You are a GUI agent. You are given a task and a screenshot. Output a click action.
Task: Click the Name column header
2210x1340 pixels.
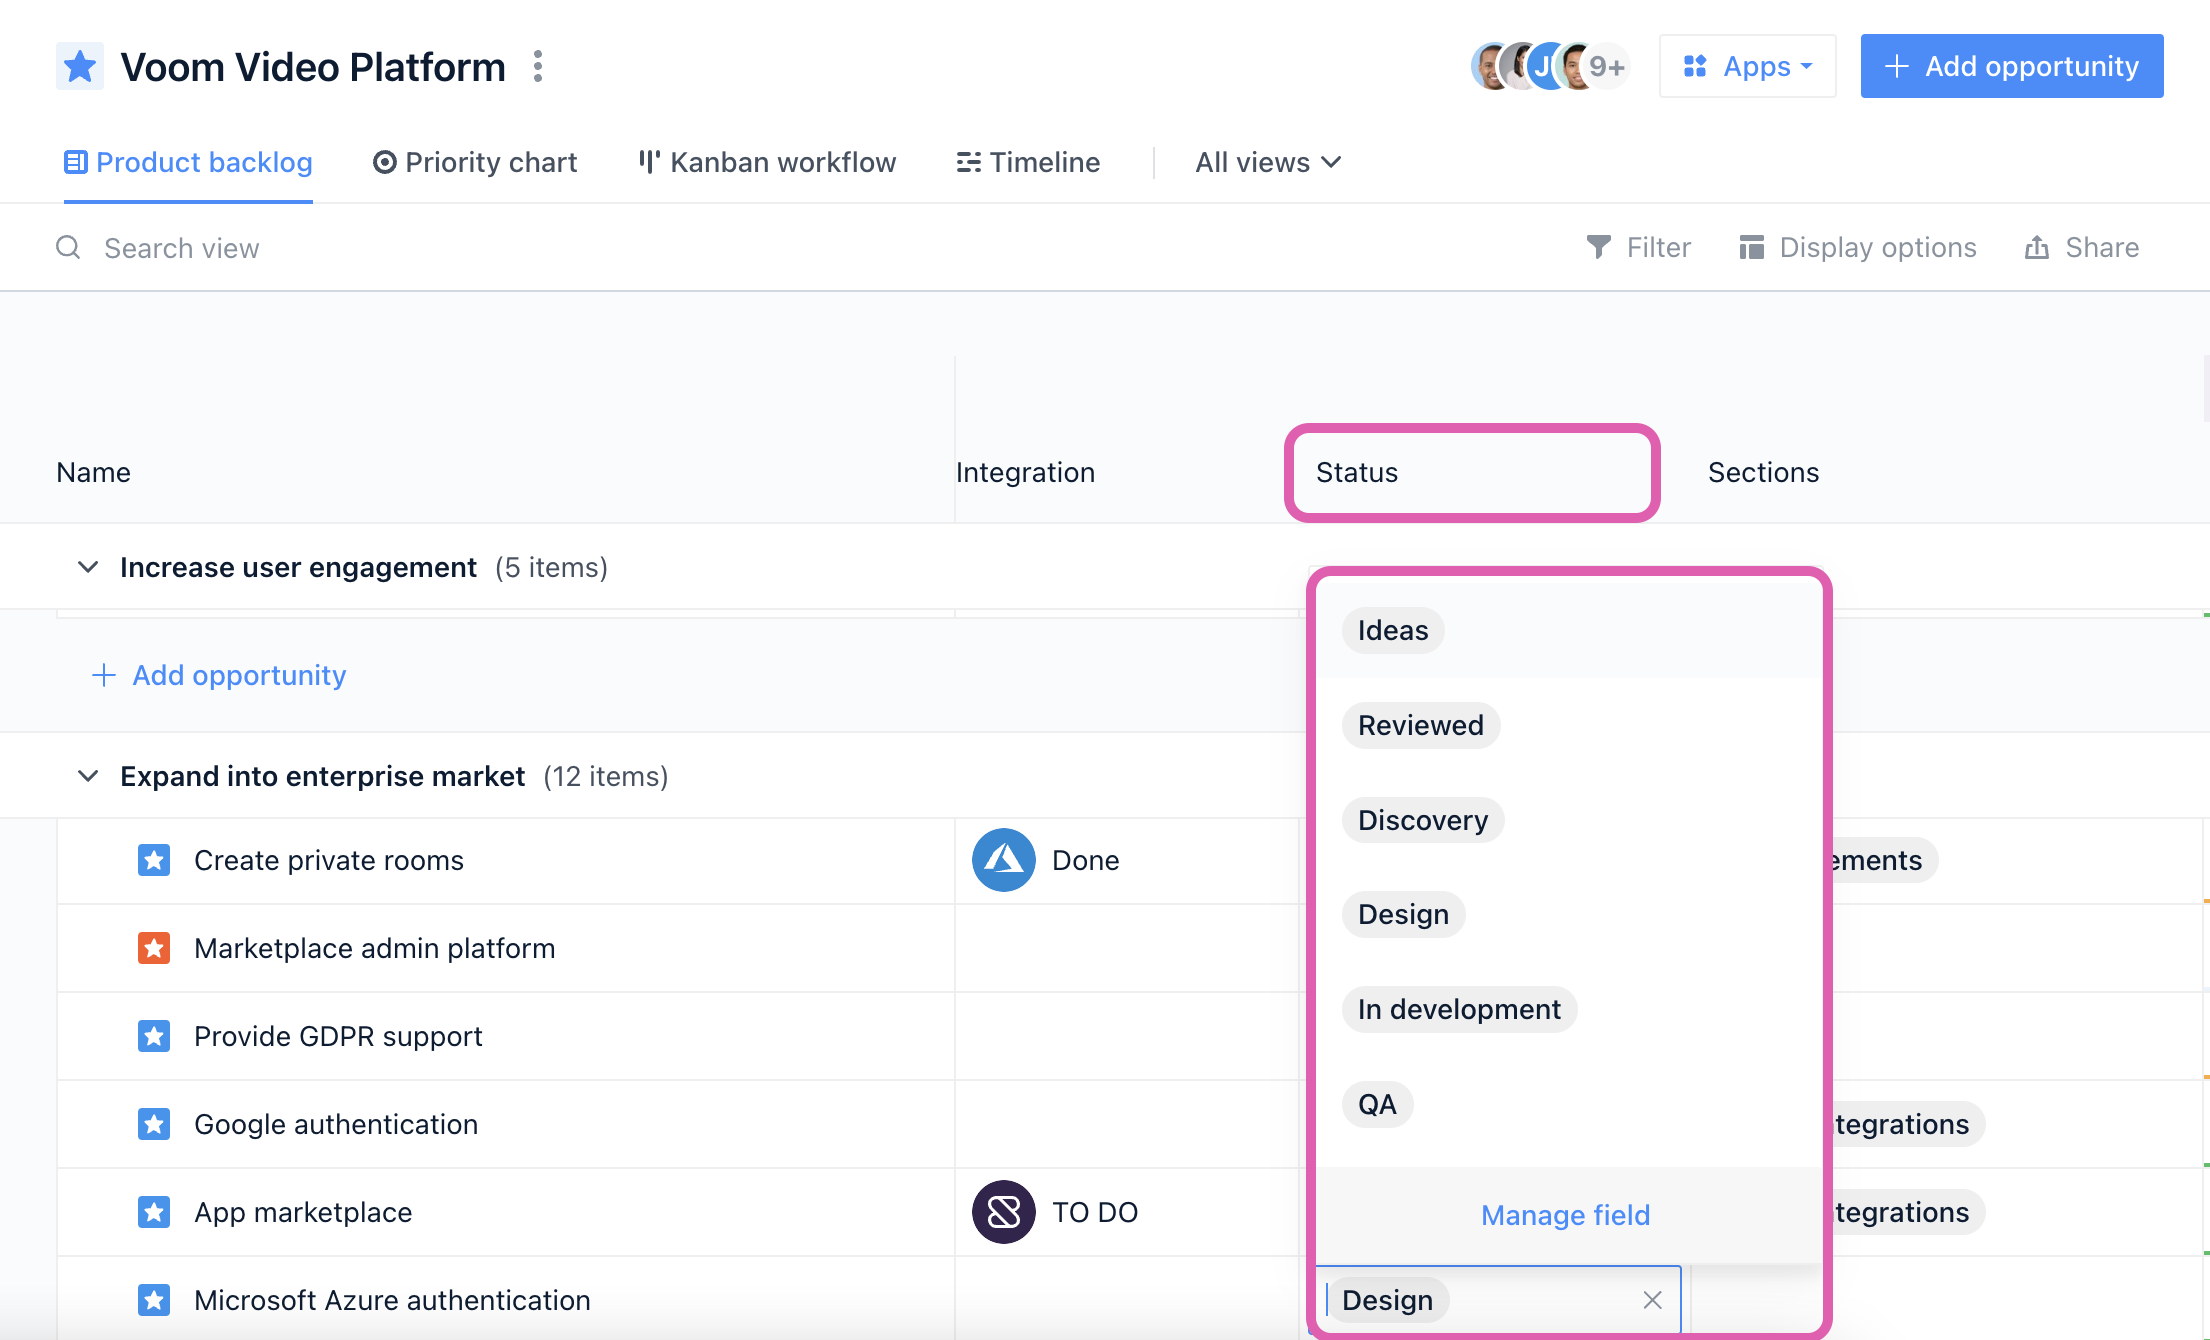(x=93, y=472)
